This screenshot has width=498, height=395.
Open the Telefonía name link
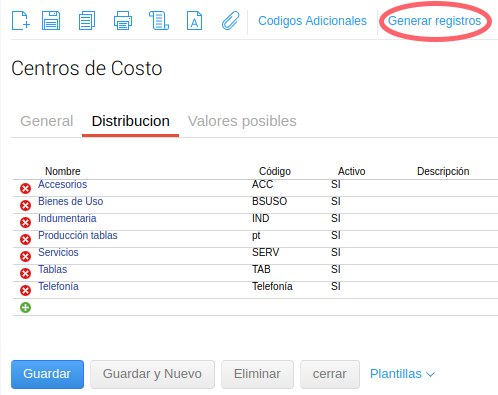pyautogui.click(x=58, y=286)
